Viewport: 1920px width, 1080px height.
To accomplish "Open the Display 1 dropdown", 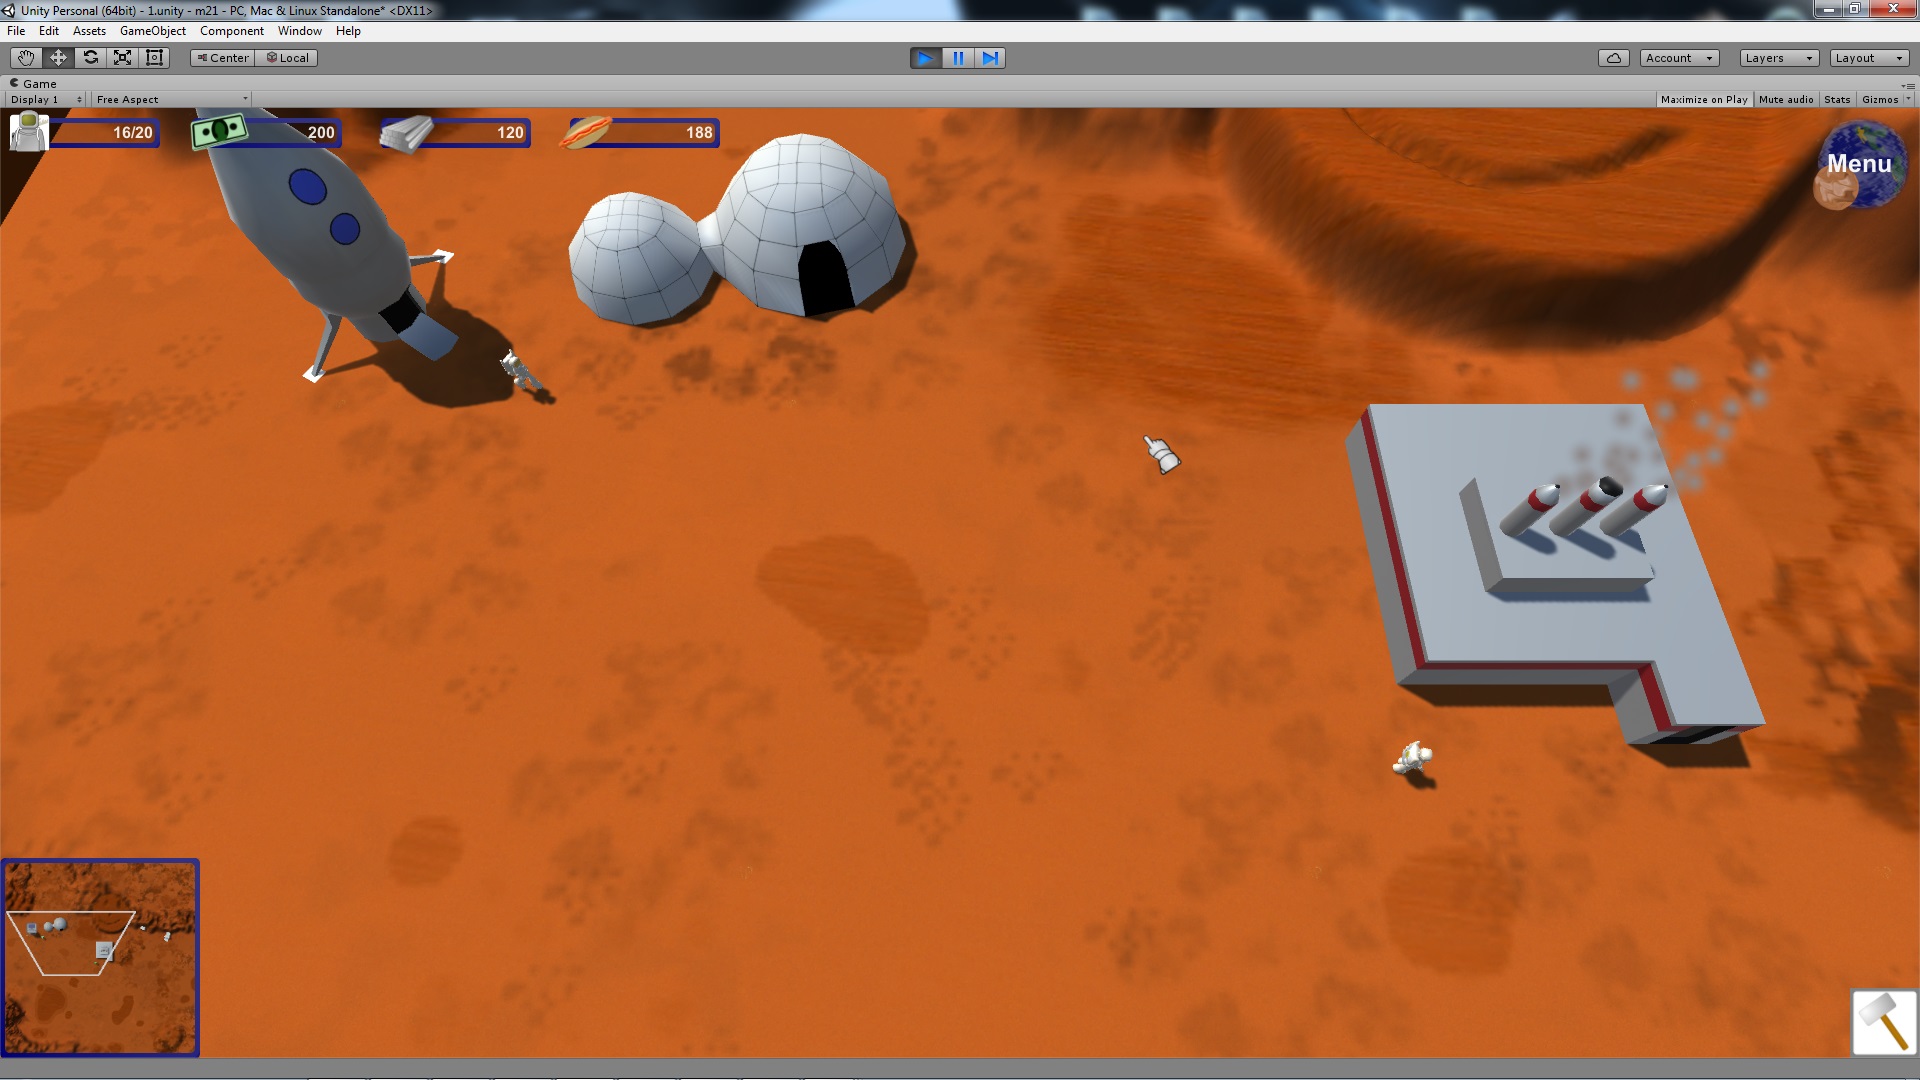I will pos(46,99).
